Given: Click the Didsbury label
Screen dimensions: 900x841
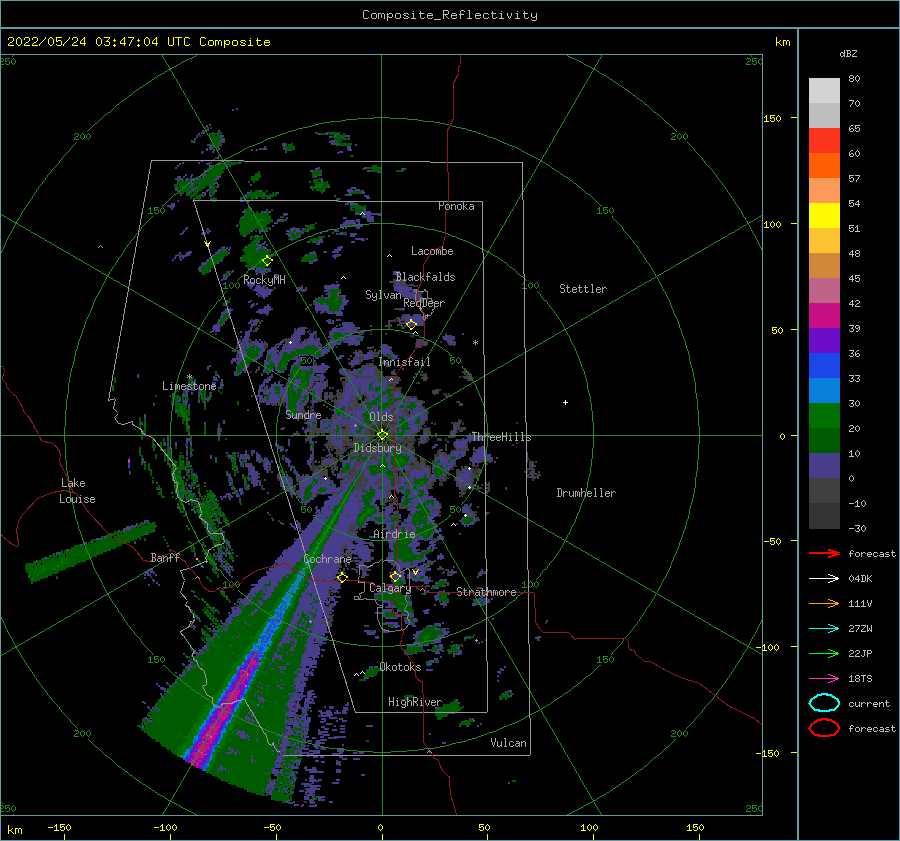Looking at the screenshot, I should (377, 448).
